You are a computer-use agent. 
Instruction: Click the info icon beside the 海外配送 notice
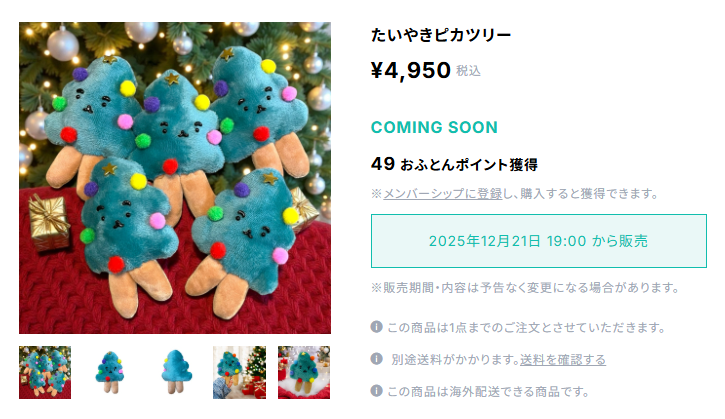tap(376, 391)
